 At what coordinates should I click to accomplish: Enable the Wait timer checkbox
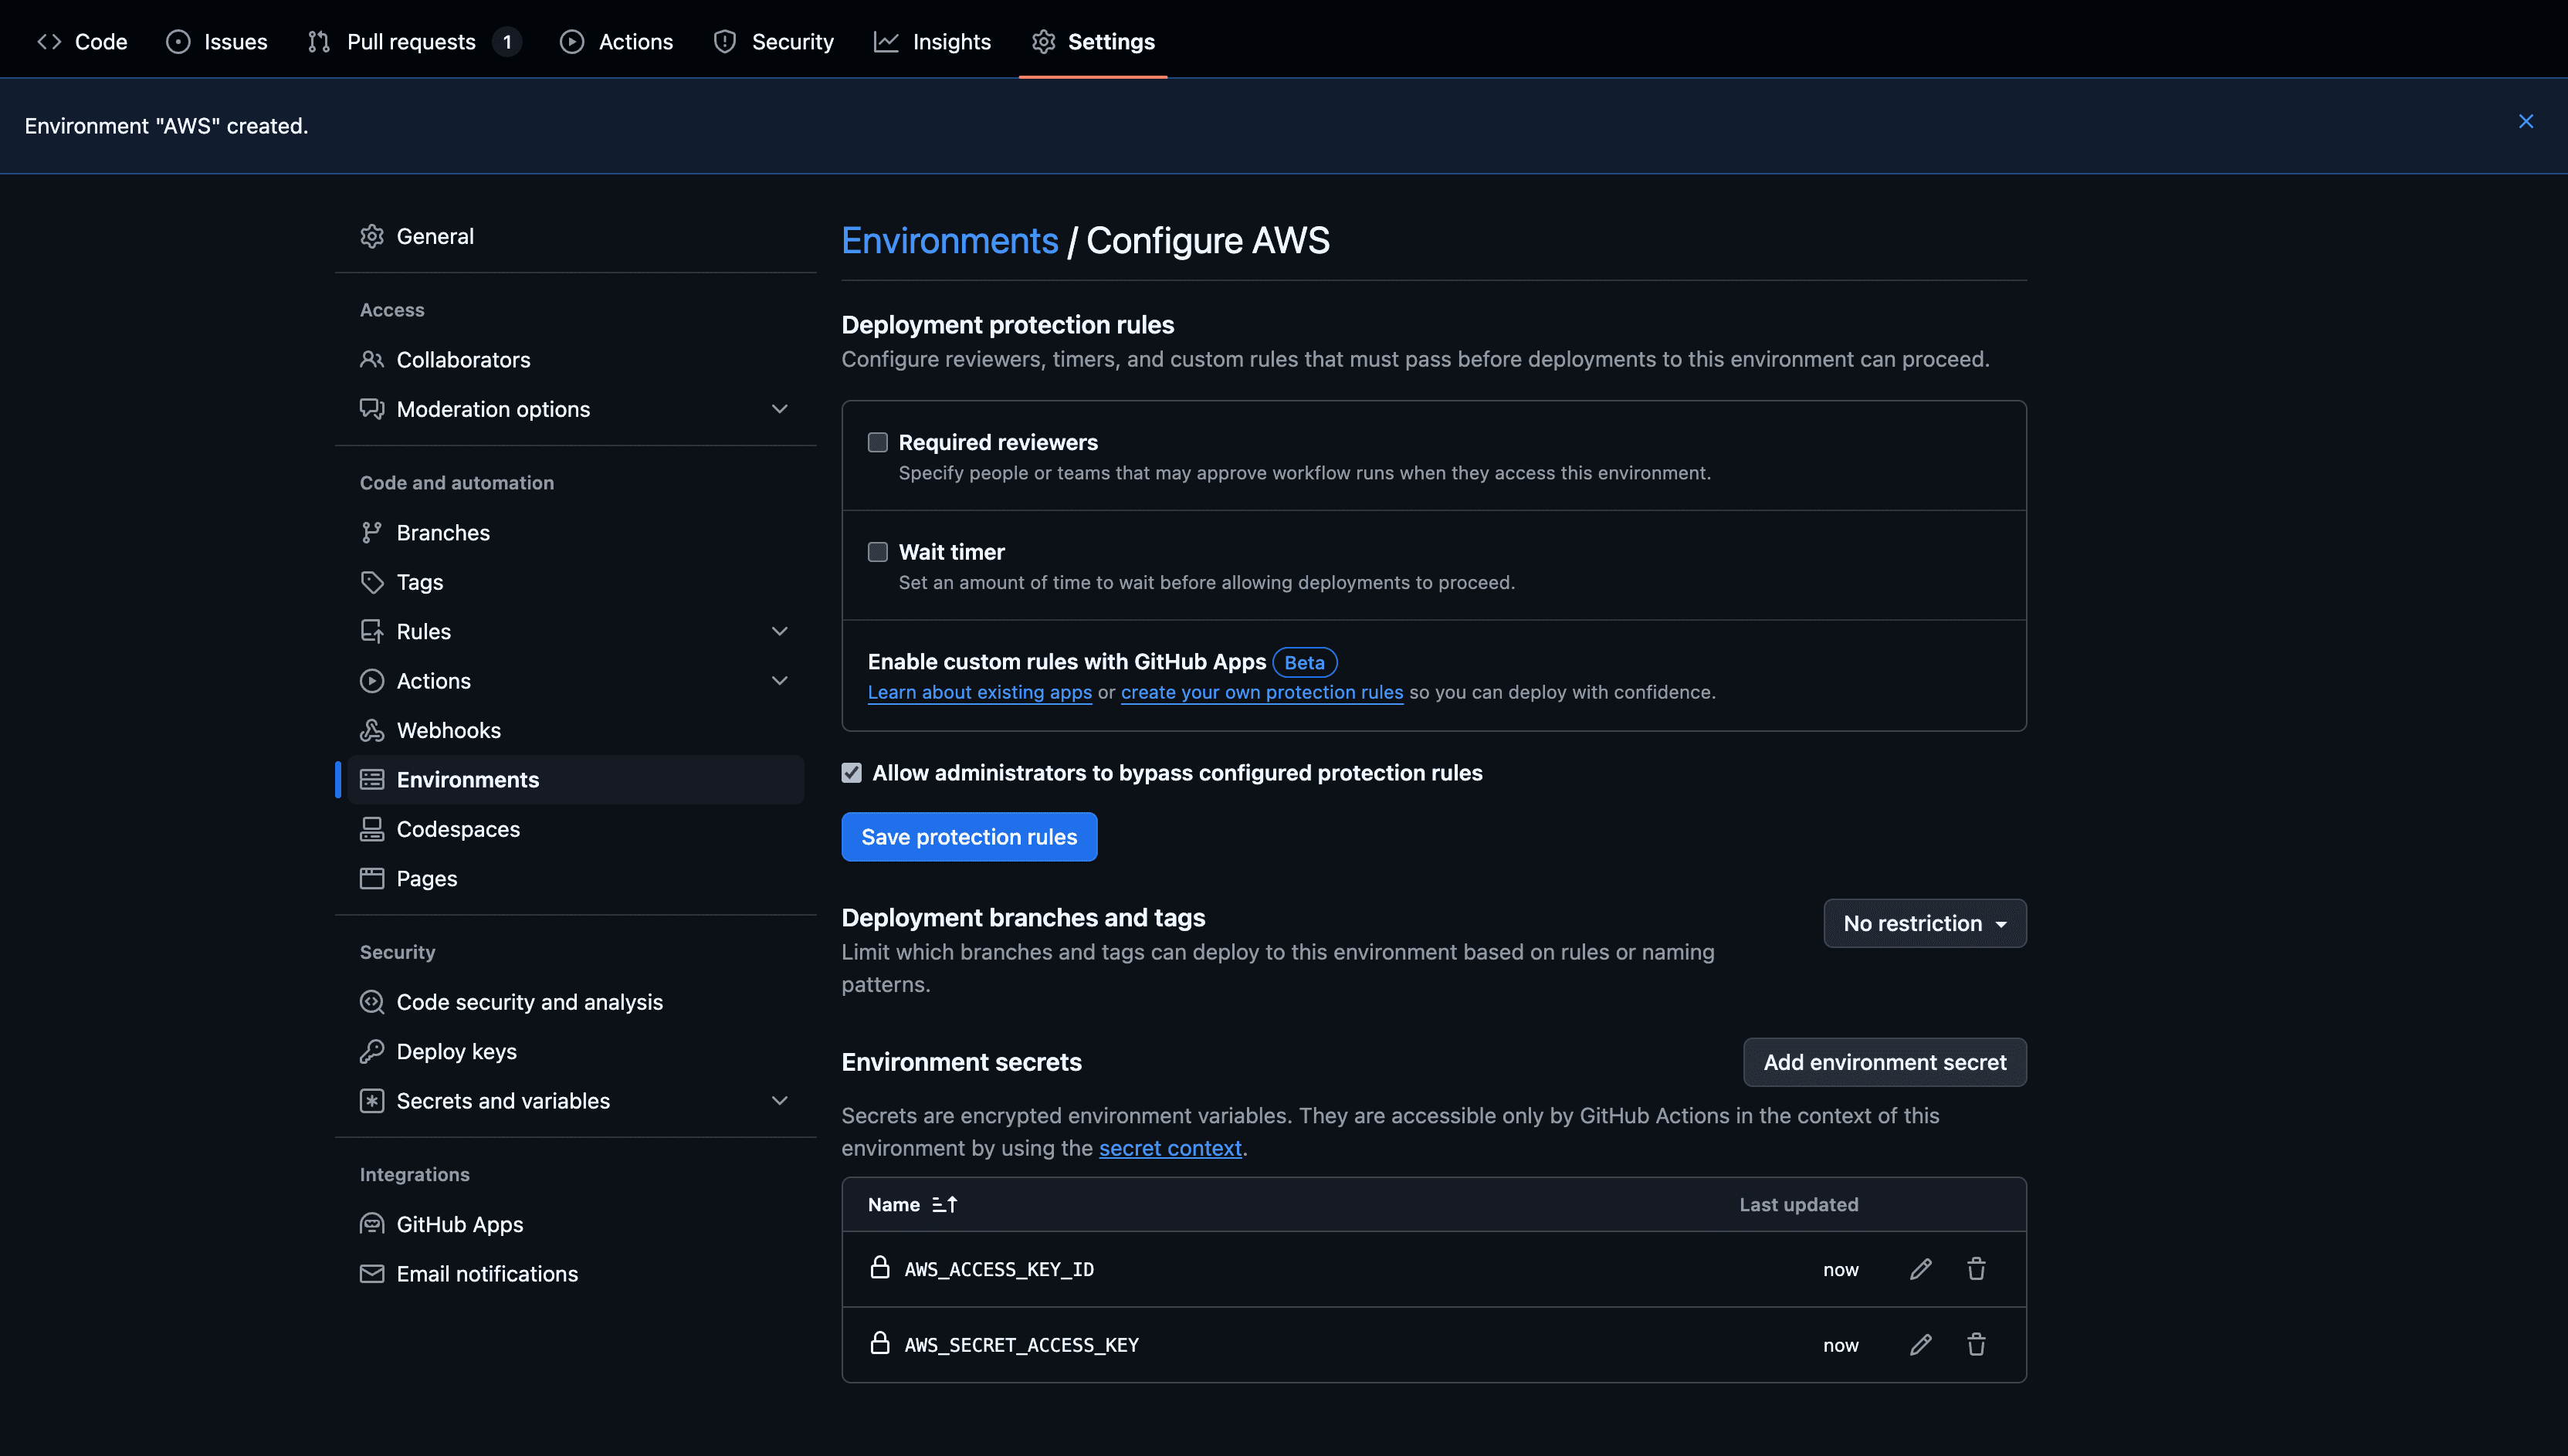click(878, 552)
